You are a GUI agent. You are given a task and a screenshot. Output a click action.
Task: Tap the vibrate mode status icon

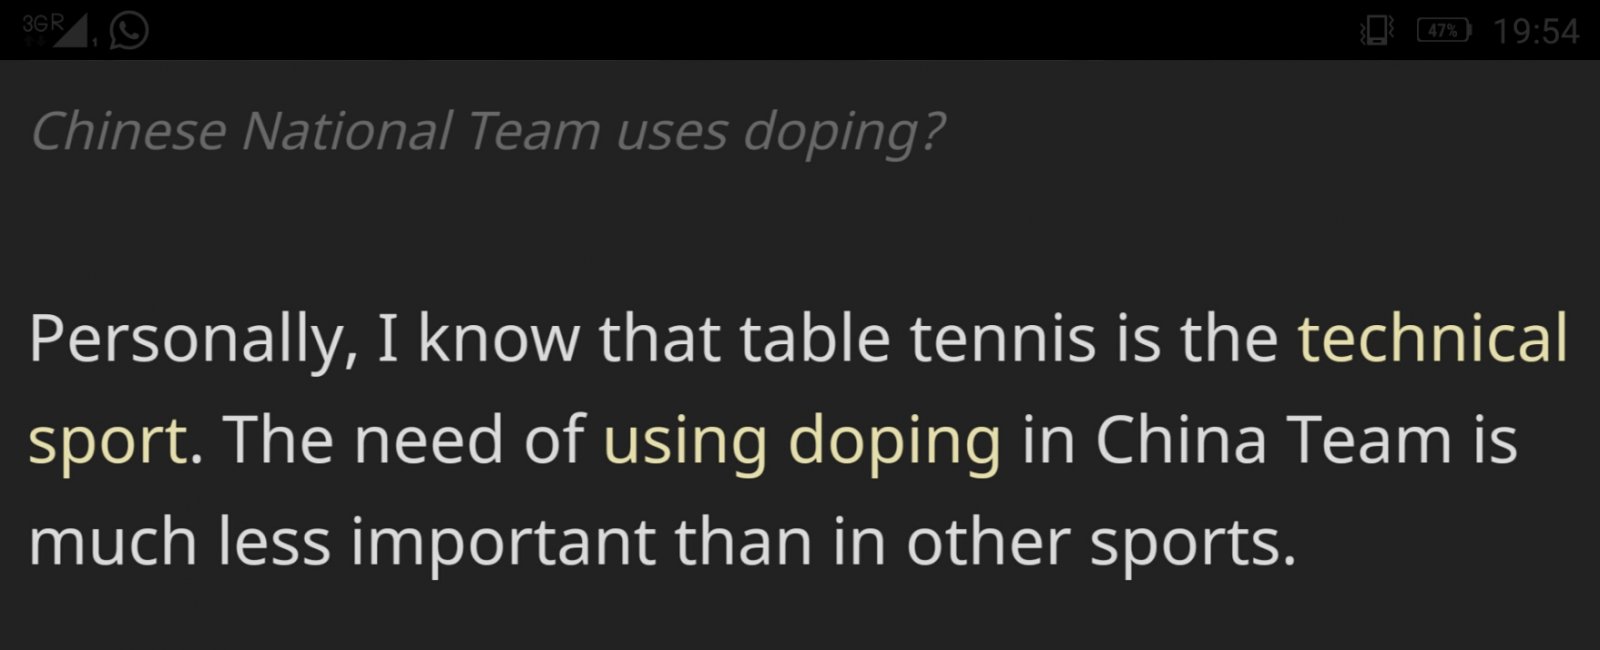[1377, 31]
